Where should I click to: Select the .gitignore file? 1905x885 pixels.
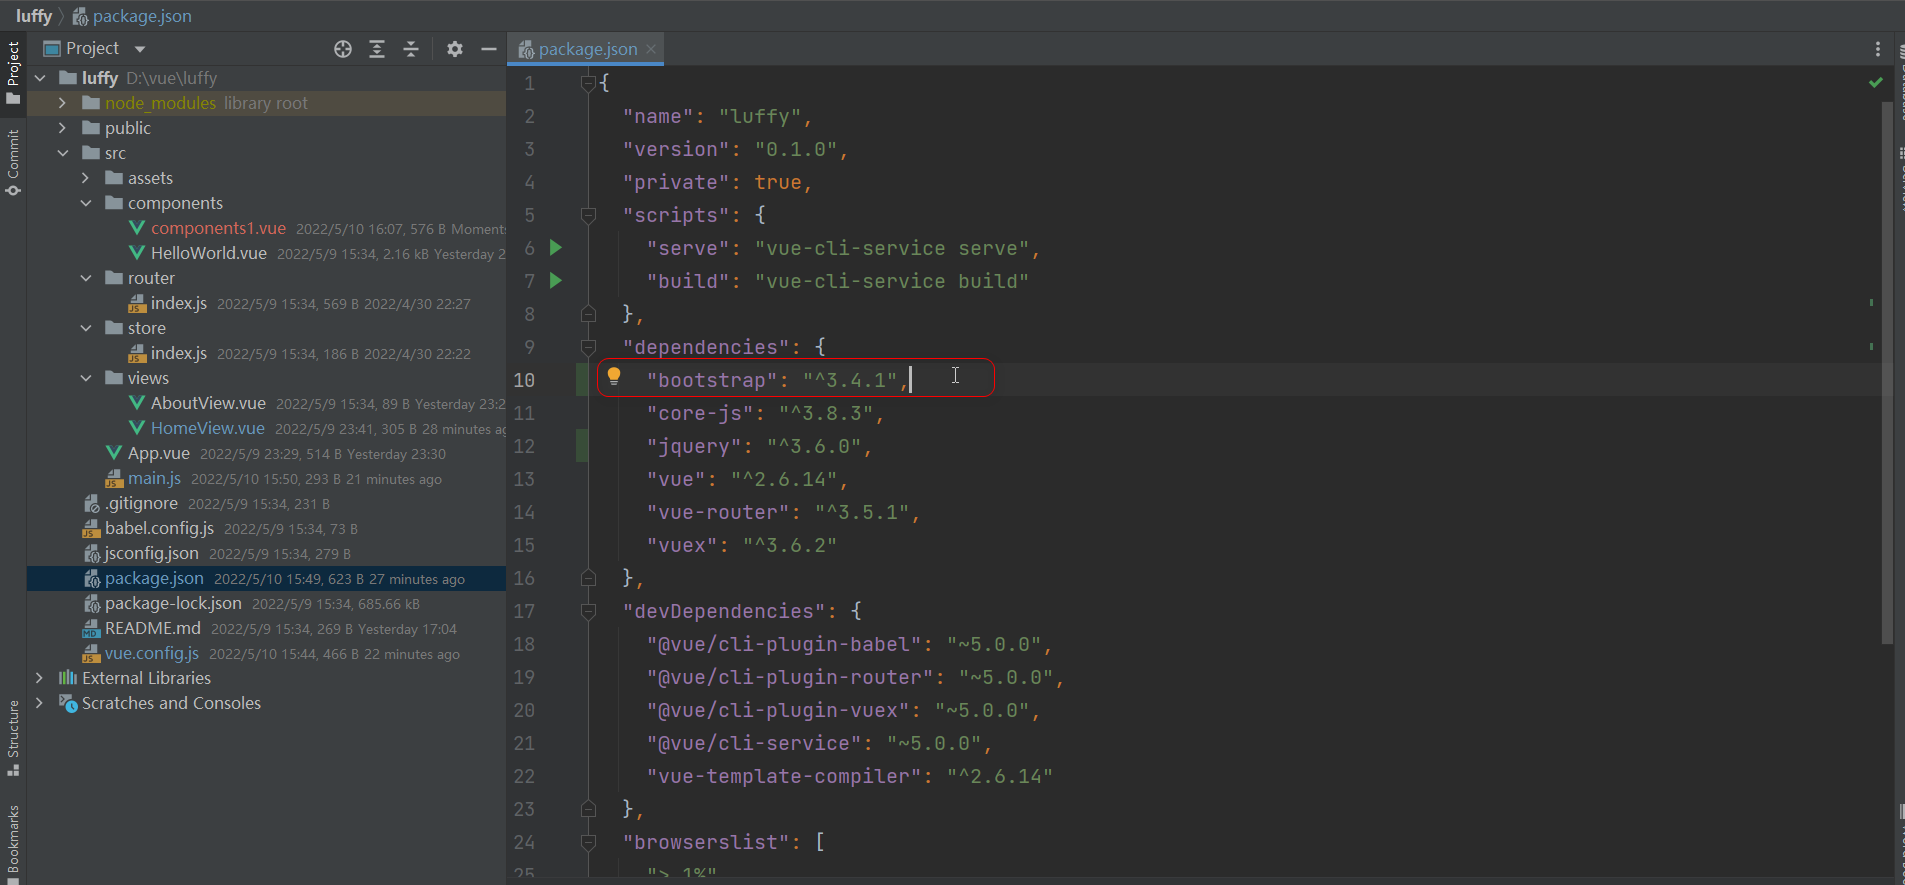pyautogui.click(x=141, y=503)
